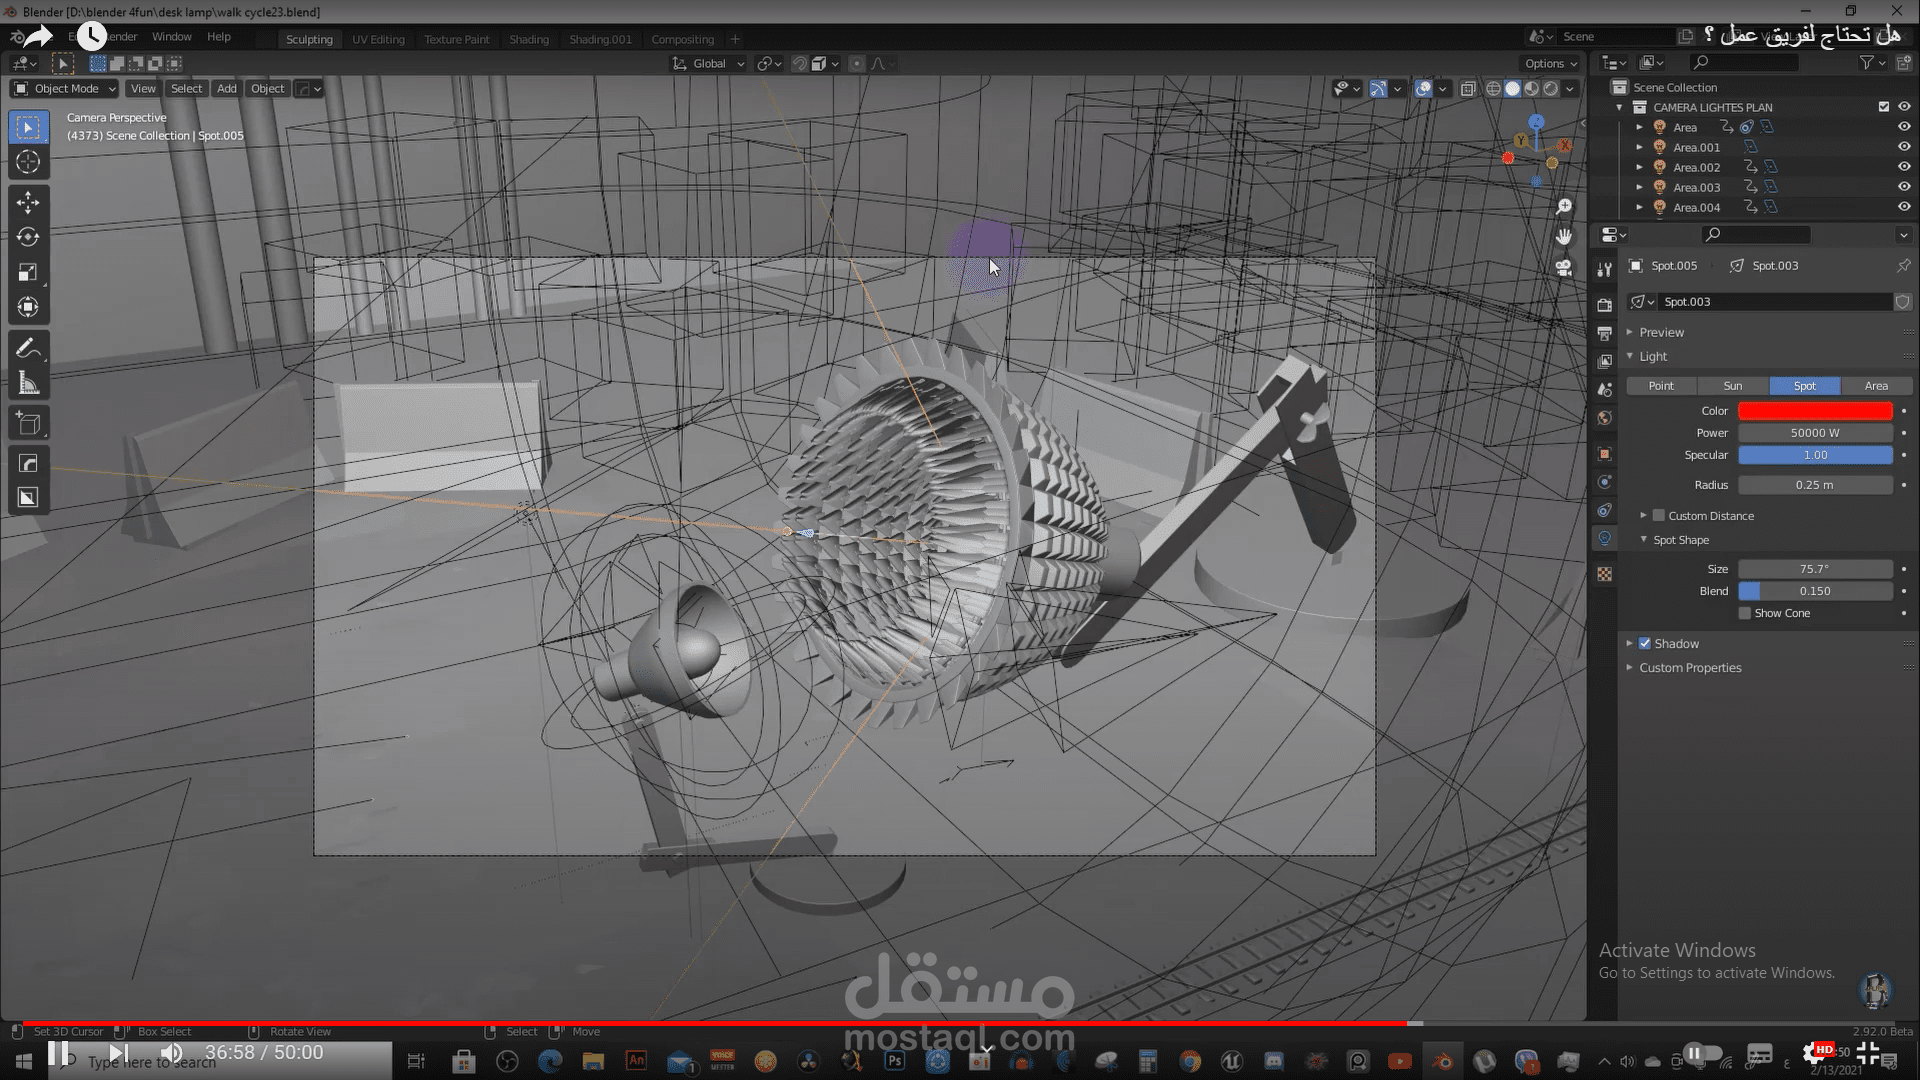The image size is (1920, 1080).
Task: Set light type to Point
Action: pos(1661,386)
